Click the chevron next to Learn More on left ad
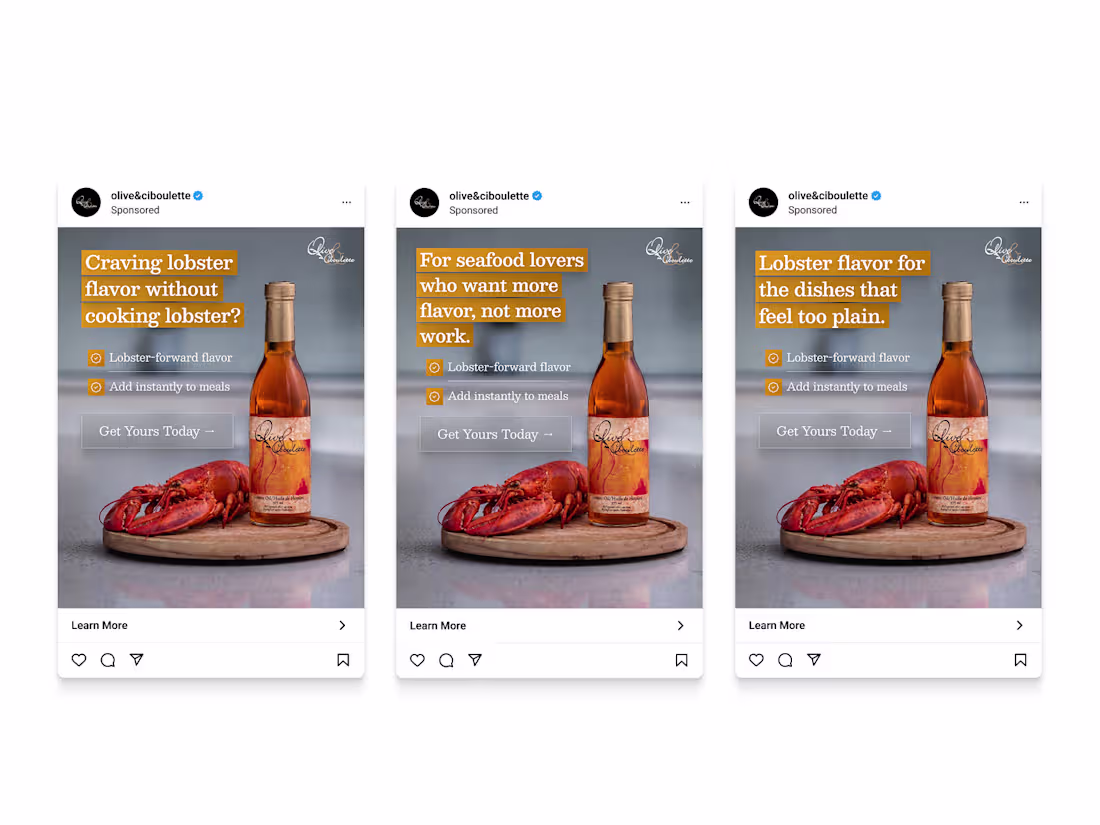The image size is (1100, 825). [x=343, y=625]
